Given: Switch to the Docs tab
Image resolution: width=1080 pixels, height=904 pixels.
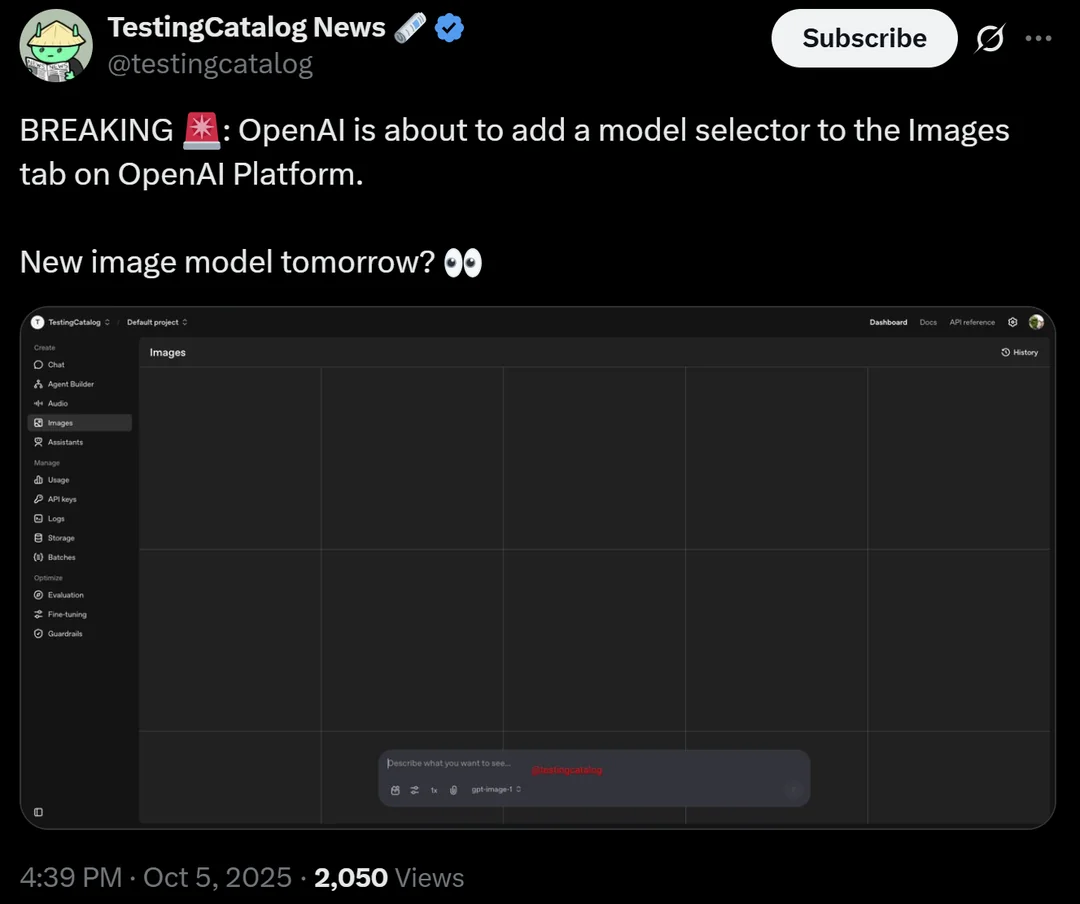Looking at the screenshot, I should [928, 322].
